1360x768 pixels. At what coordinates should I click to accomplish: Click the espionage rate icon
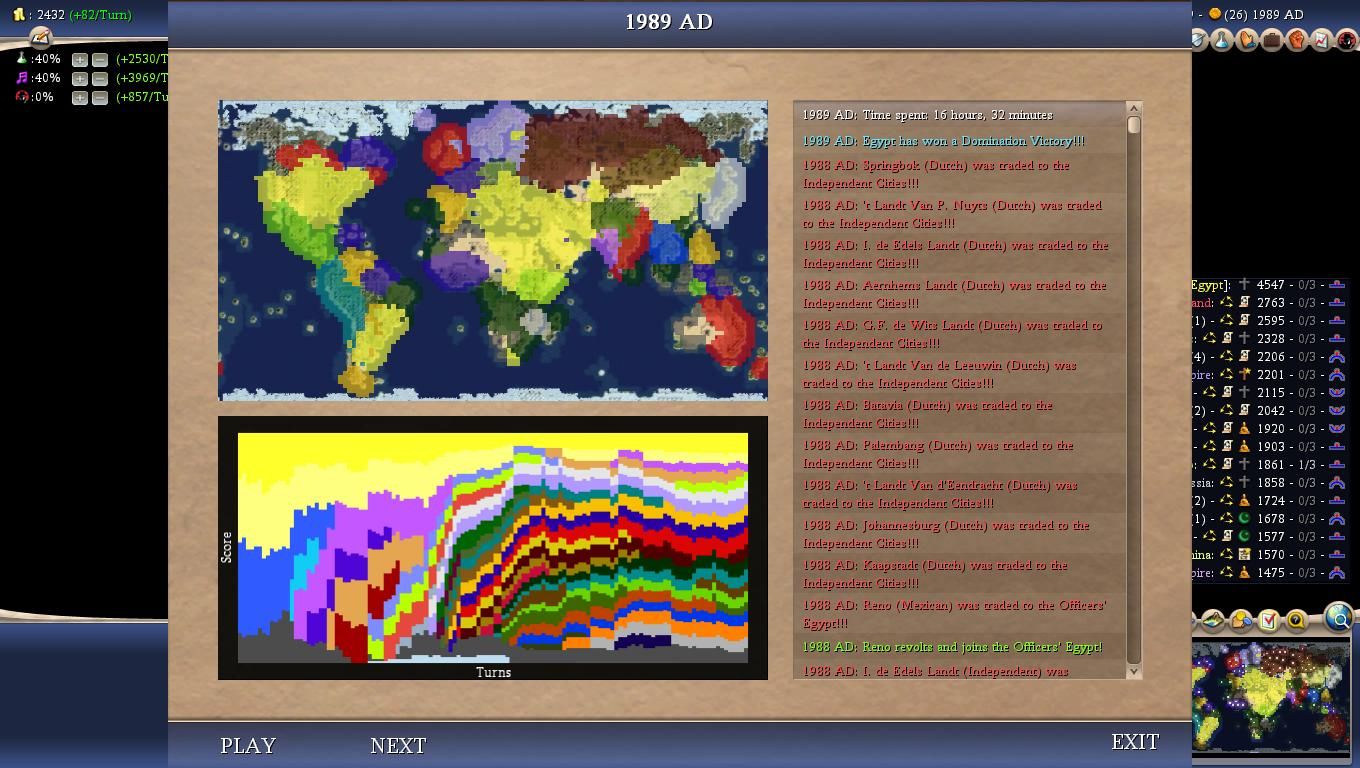[22, 97]
